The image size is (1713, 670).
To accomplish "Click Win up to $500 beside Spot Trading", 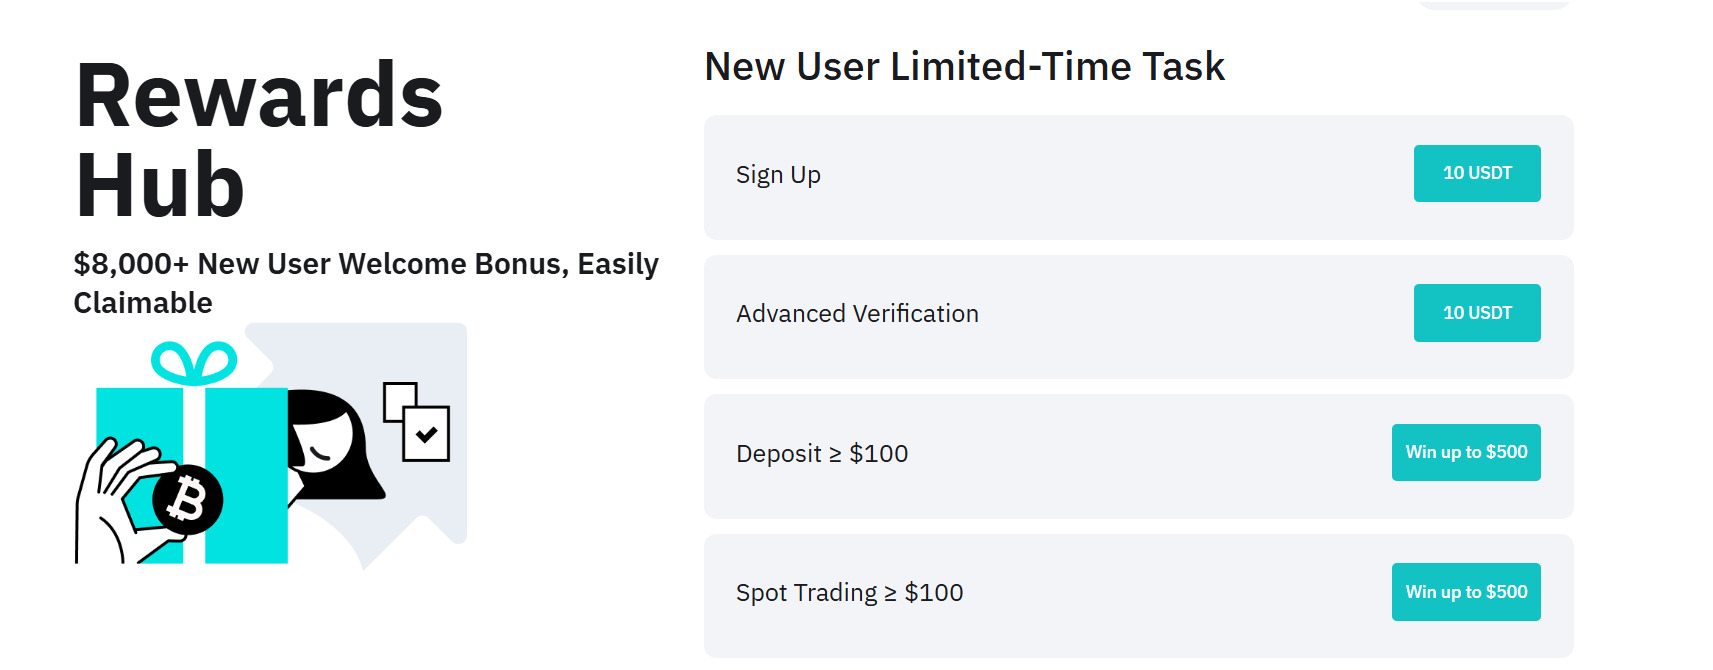I will (x=1465, y=592).
